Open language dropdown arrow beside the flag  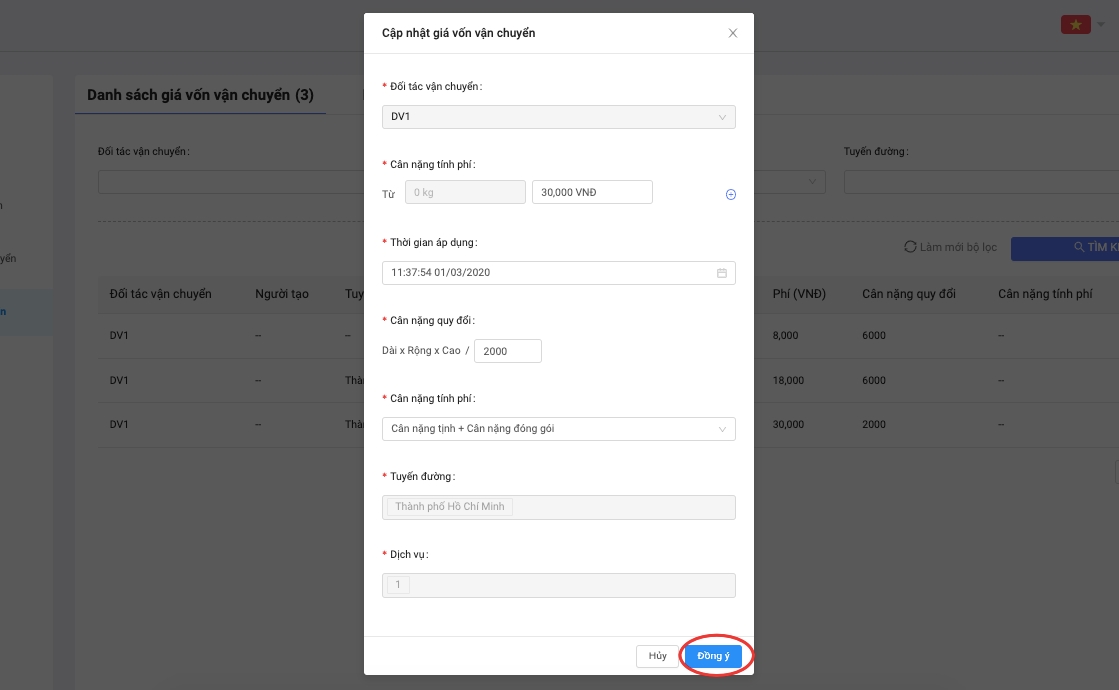[x=1101, y=25]
